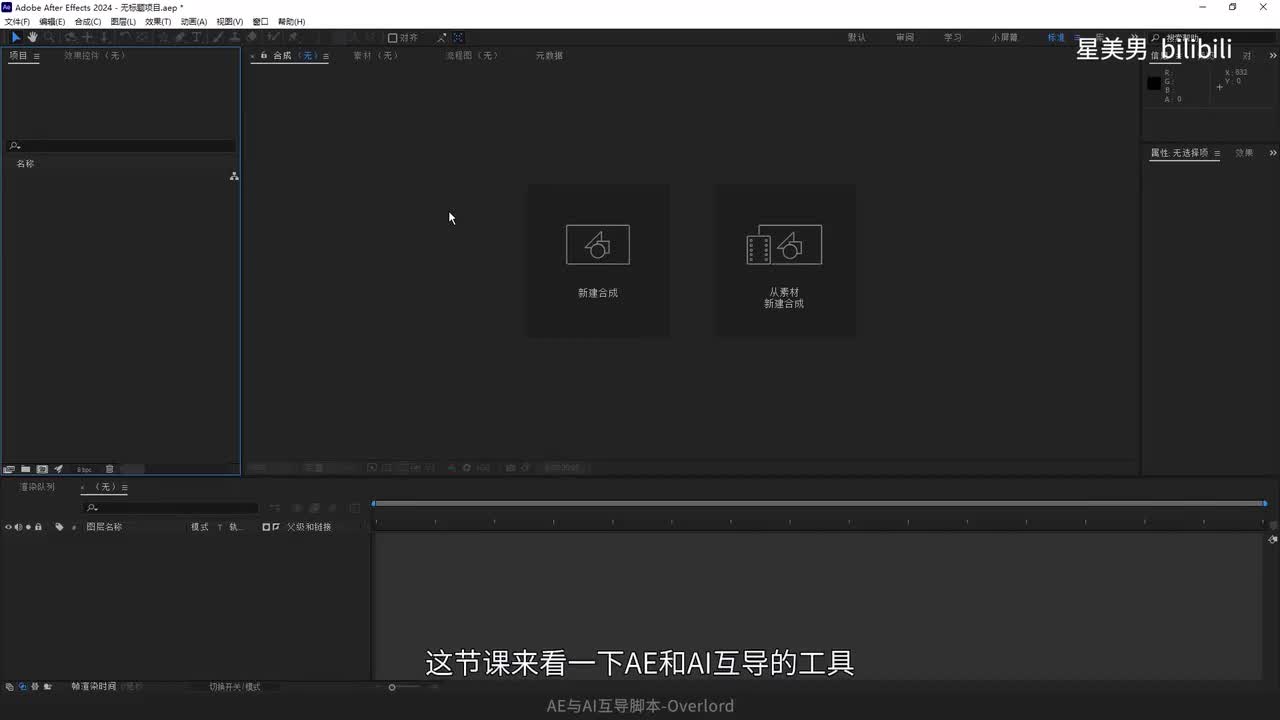The height and width of the screenshot is (720, 1280).
Task: Open the 帮助(H) menu
Action: [x=291, y=21]
